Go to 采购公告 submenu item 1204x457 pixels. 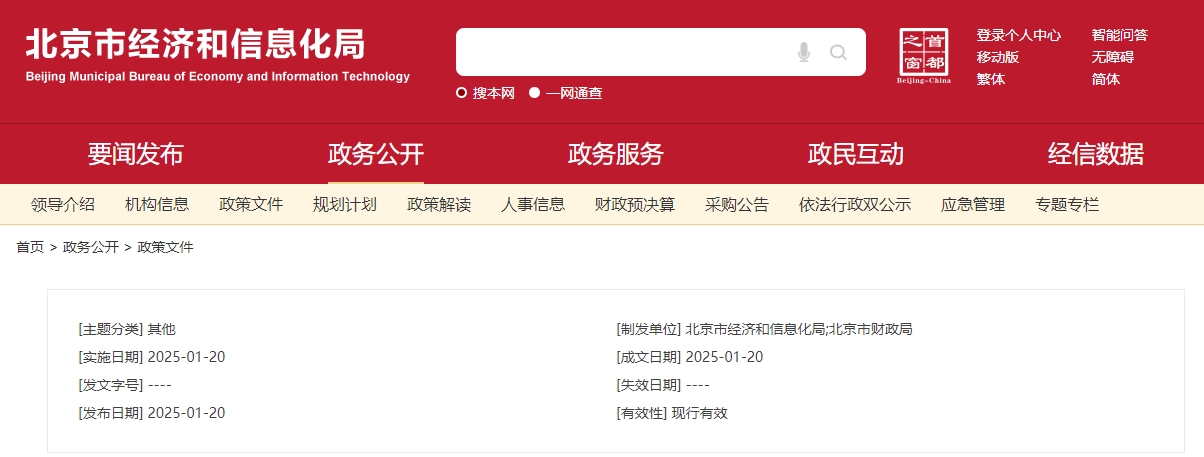pyautogui.click(x=737, y=205)
